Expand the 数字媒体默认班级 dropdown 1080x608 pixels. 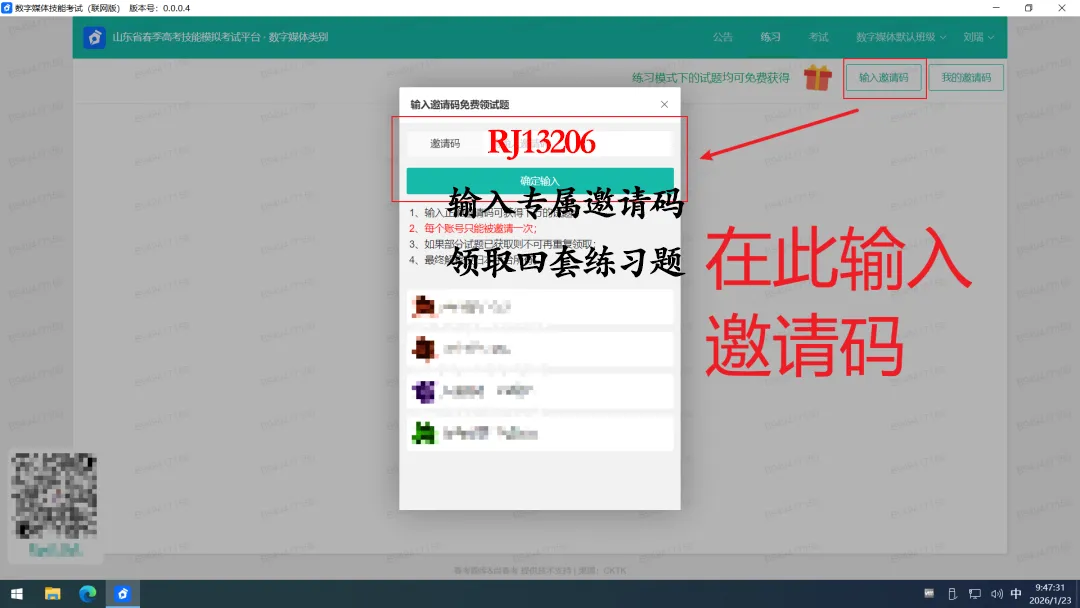pyautogui.click(x=901, y=37)
